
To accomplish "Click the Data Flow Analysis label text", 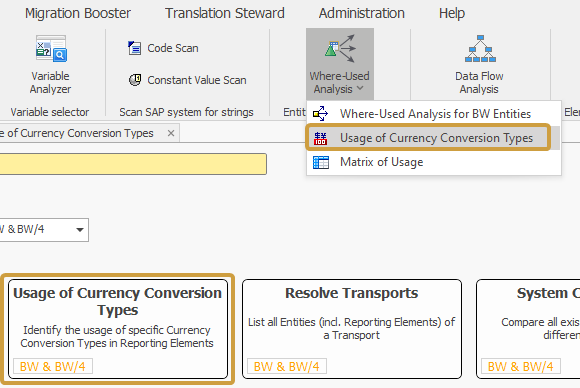I will [479, 82].
